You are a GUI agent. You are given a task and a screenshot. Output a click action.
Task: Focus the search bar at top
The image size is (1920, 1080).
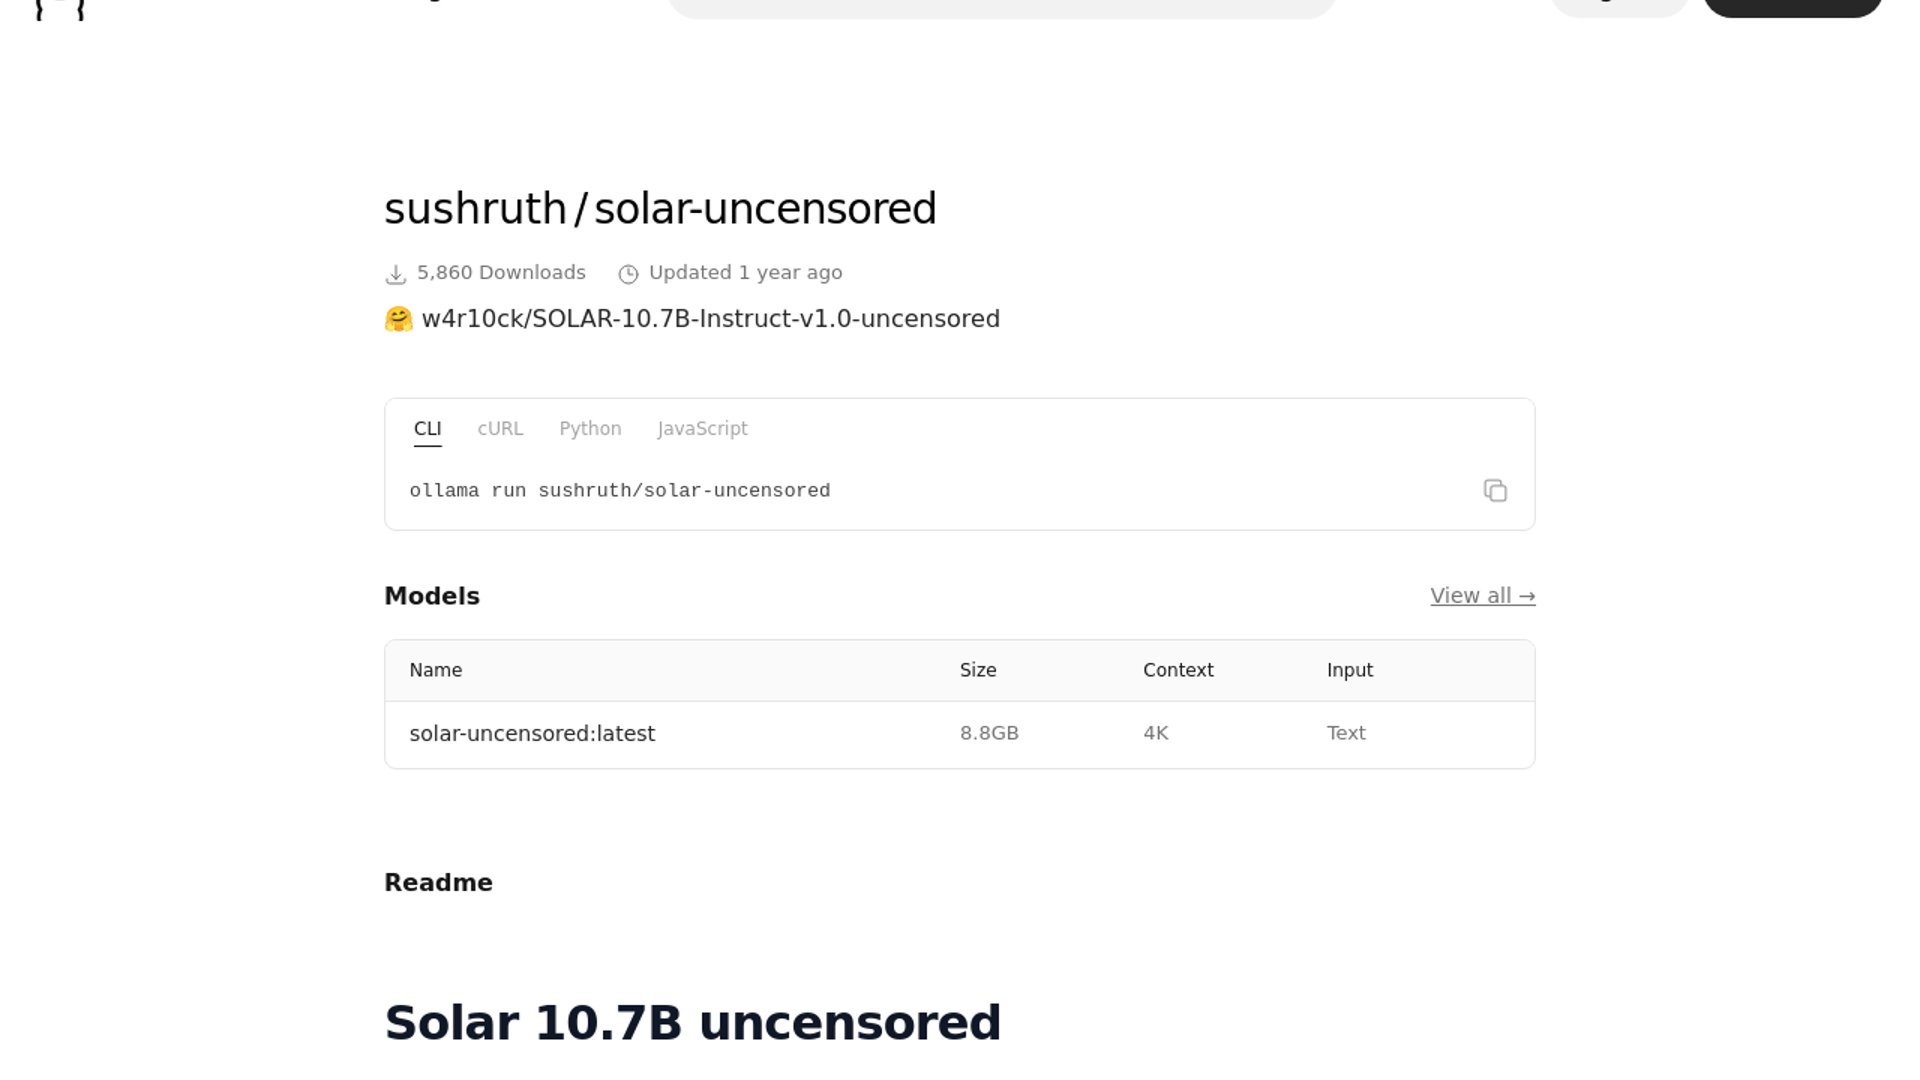pos(1000,6)
